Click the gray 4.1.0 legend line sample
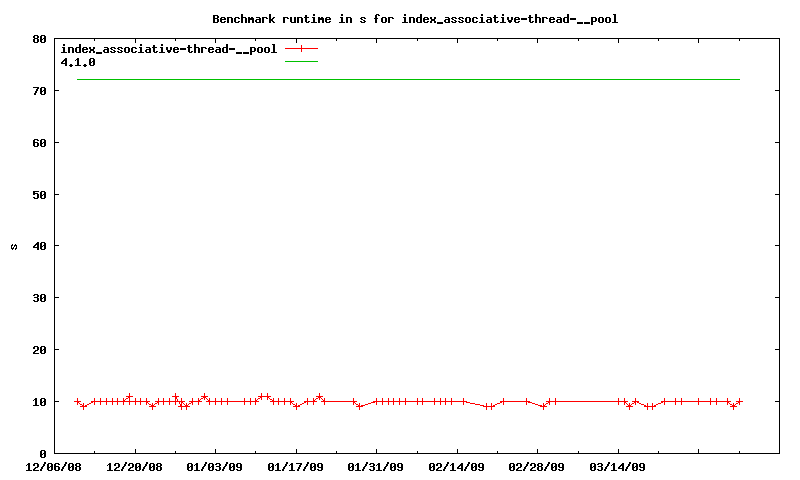The height and width of the screenshot is (480, 800). [x=301, y=61]
